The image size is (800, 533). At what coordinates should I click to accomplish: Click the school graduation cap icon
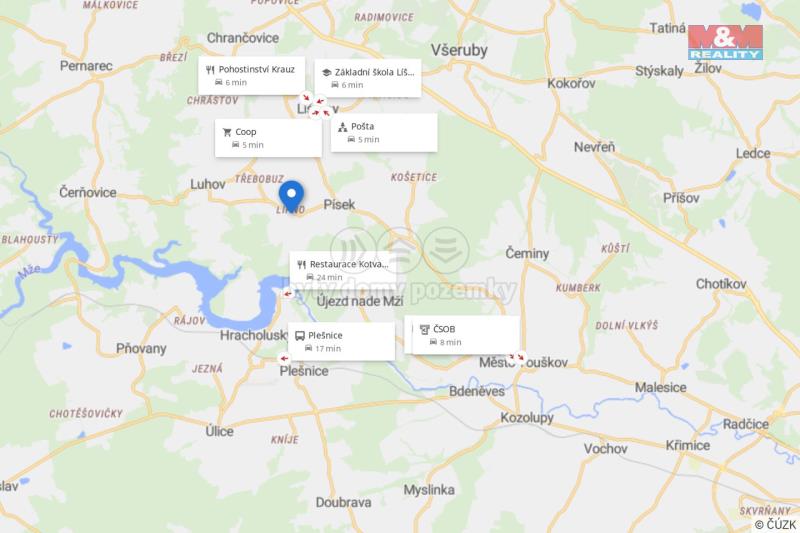click(327, 72)
